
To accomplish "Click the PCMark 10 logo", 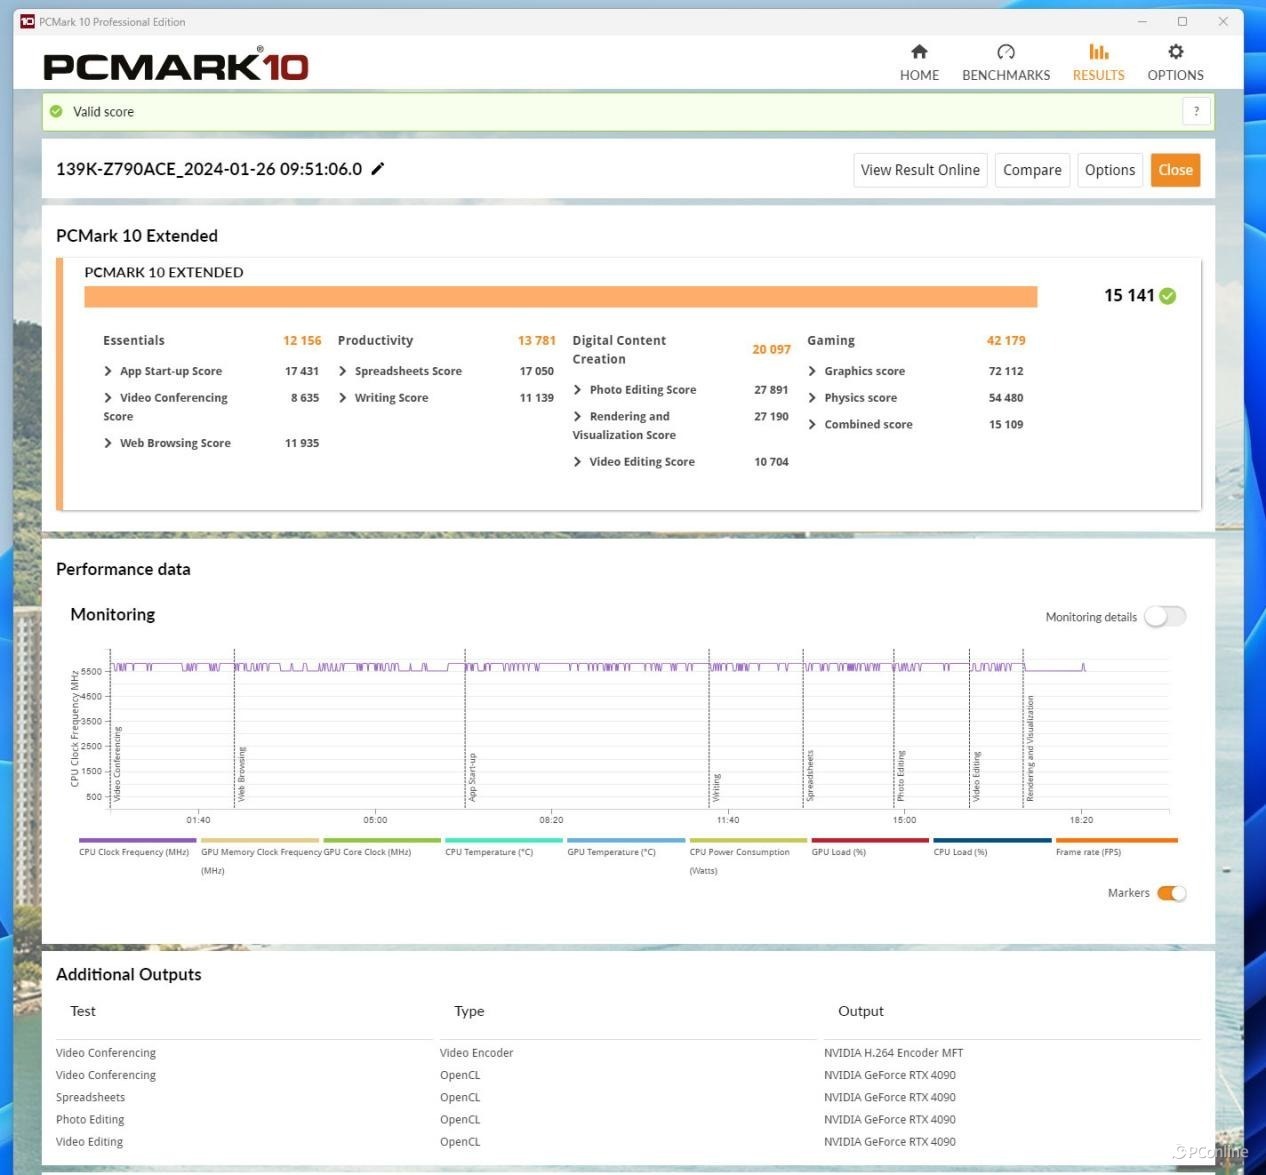I will click(176, 65).
